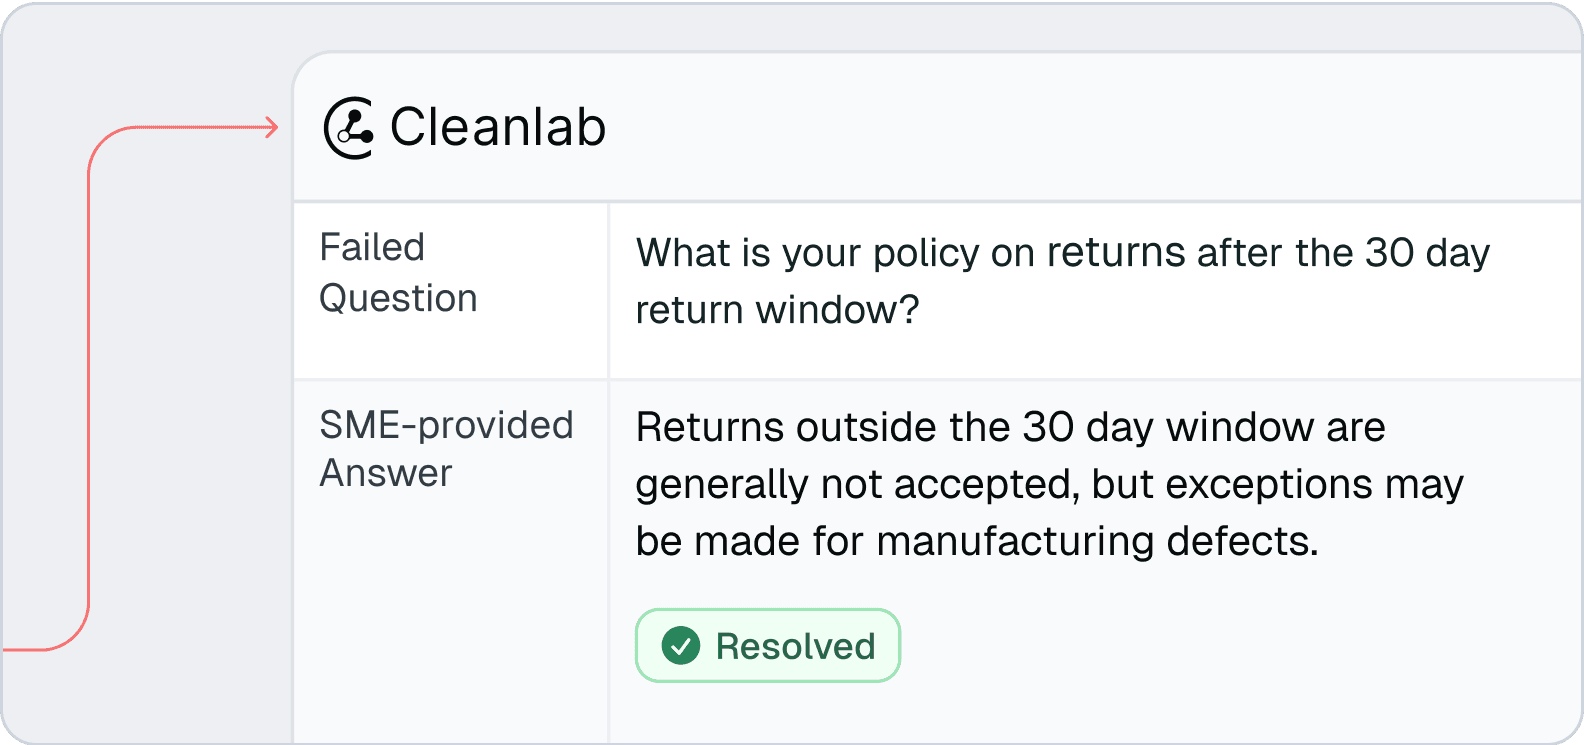This screenshot has width=1584, height=745.
Task: Click the line "generally not accepted, but exceptions may"
Action: 1049,484
